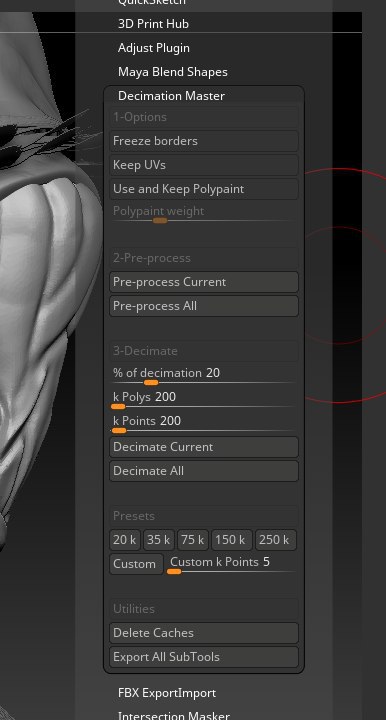Expand the Adjust Plugin section

[154, 48]
